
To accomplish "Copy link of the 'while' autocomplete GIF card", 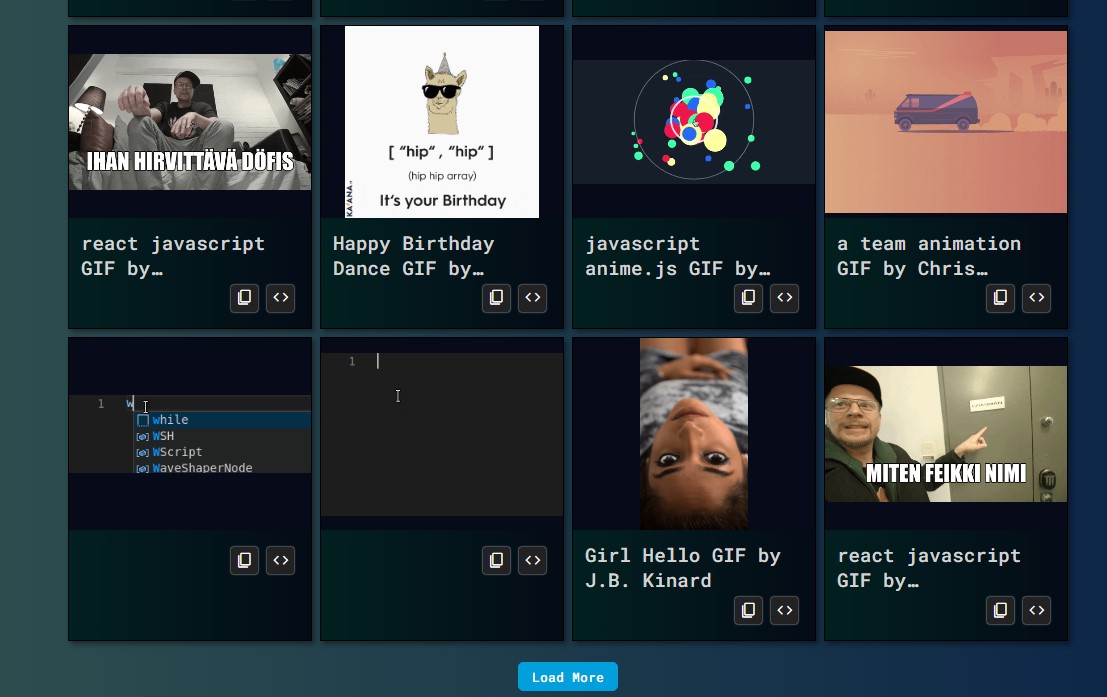I will point(244,560).
